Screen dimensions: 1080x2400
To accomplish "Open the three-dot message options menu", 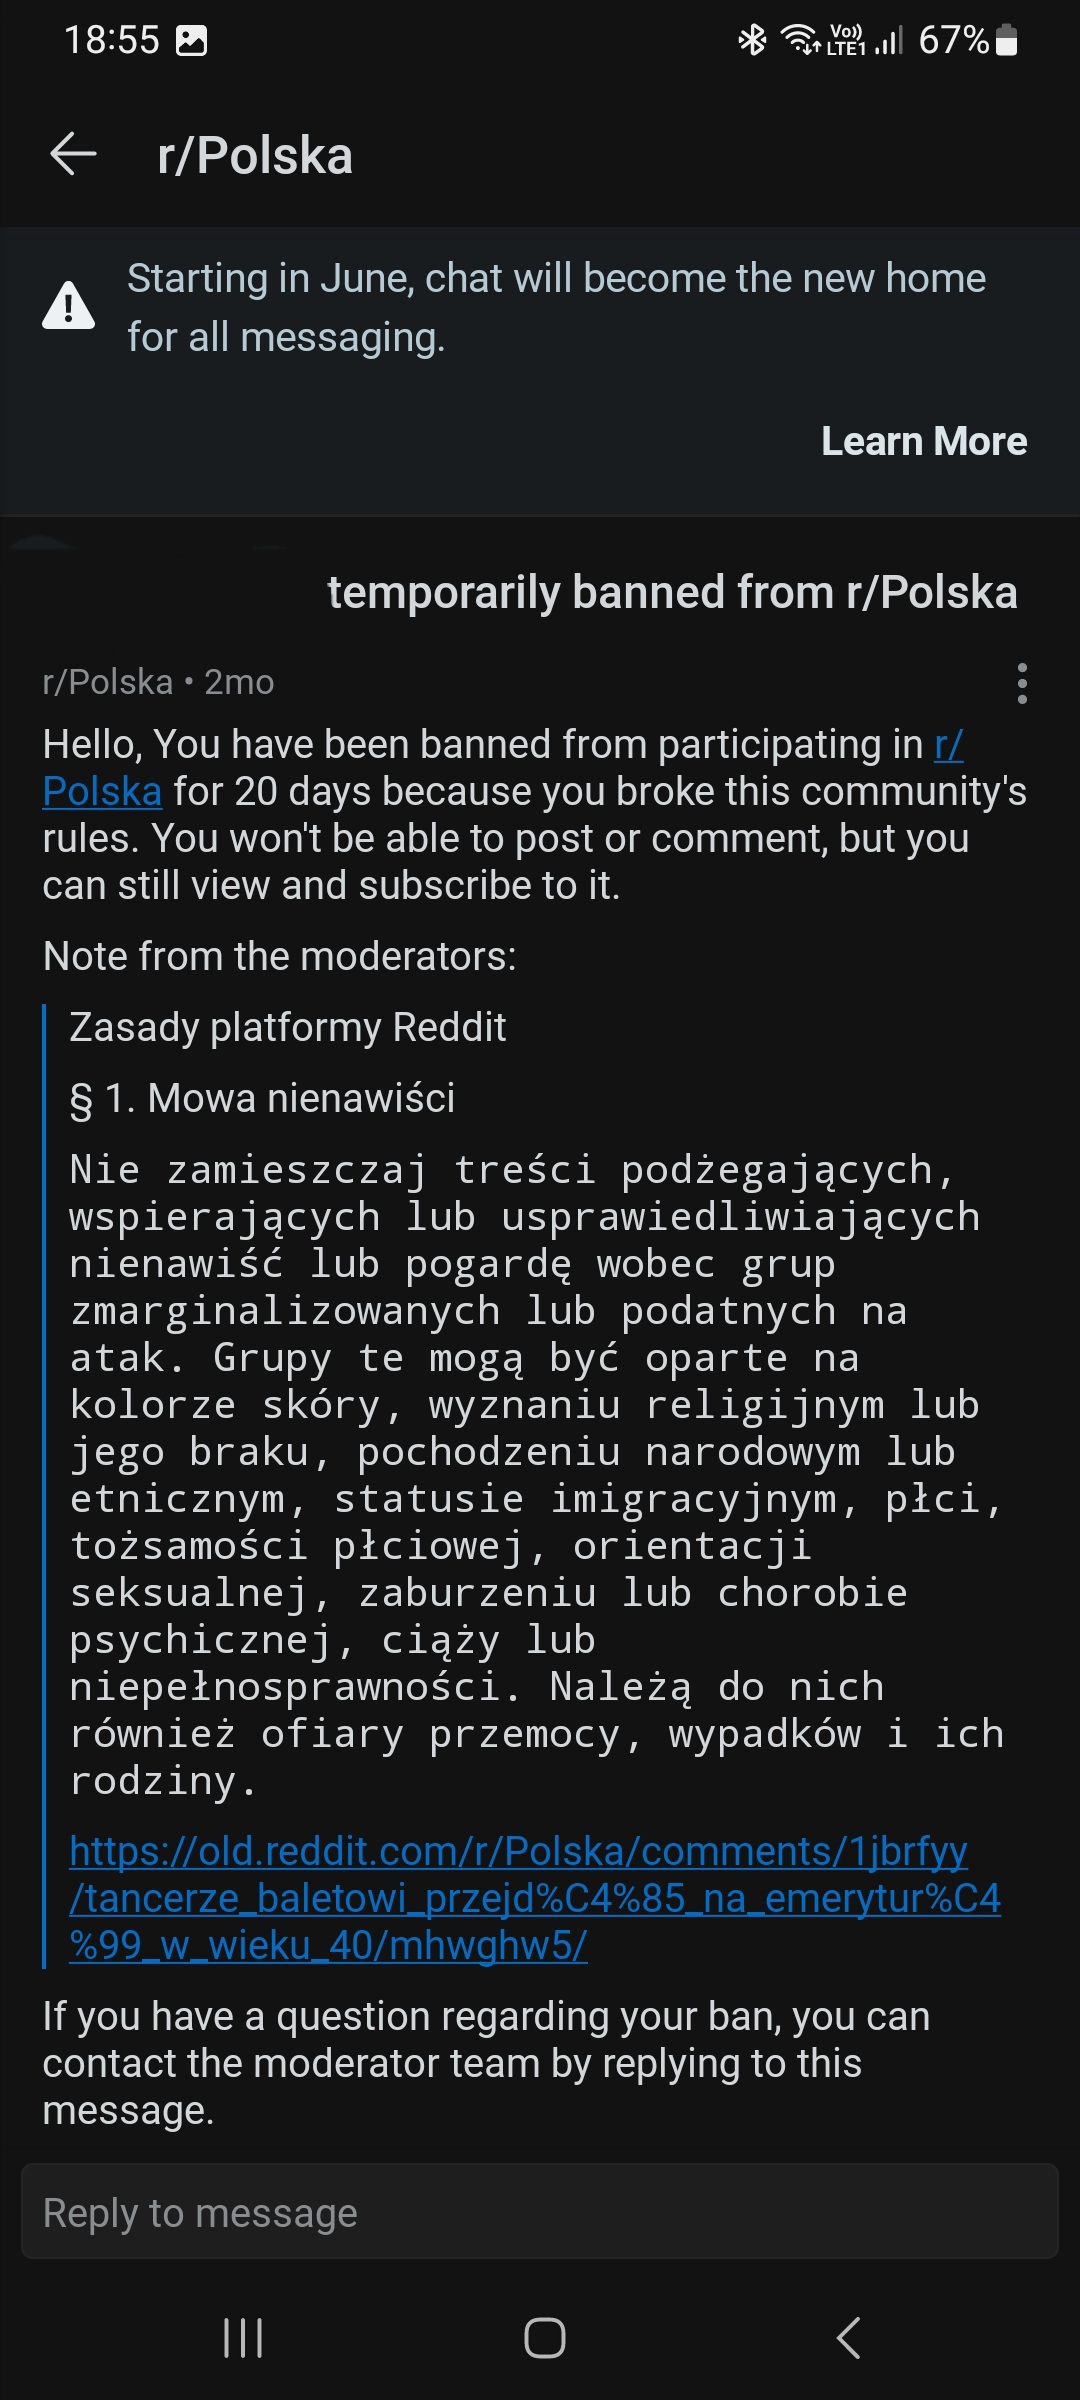I will tap(1021, 683).
